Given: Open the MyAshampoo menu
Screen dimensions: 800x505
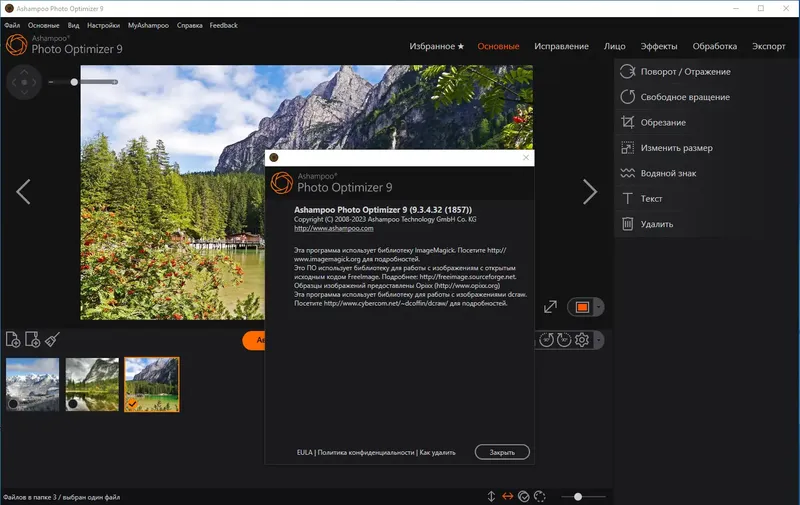Looking at the screenshot, I should tap(148, 26).
